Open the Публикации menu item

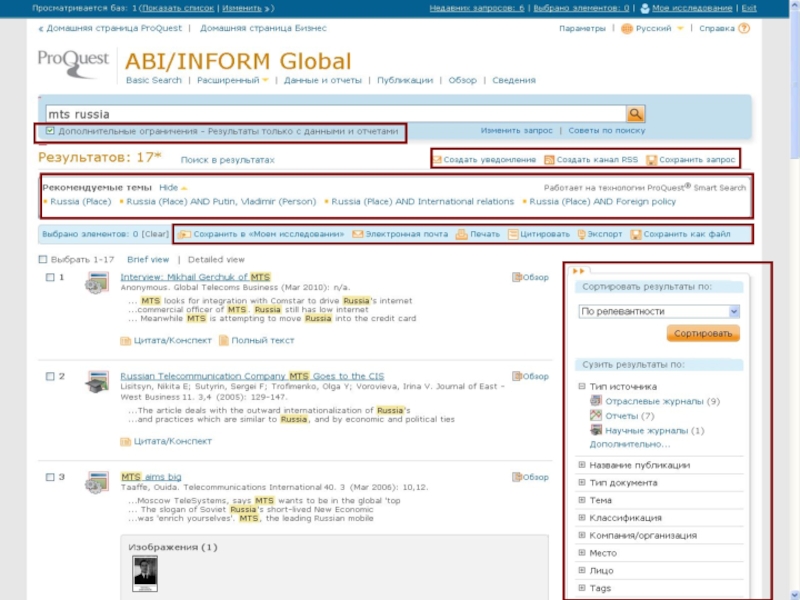[x=406, y=80]
